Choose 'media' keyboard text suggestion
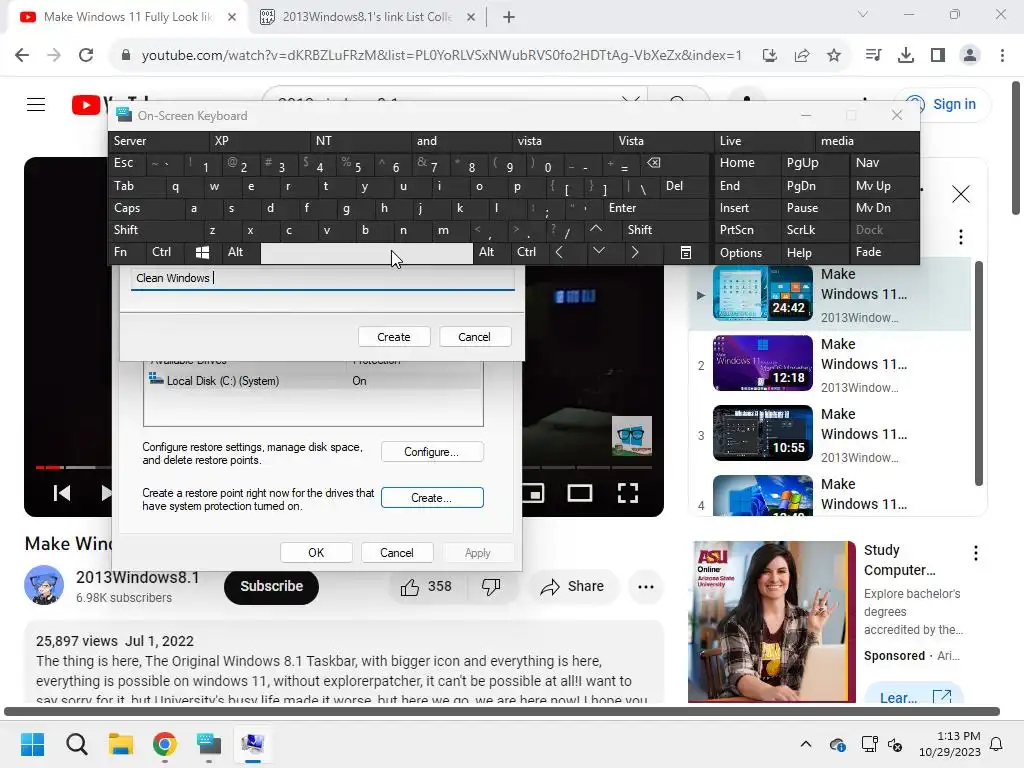The height and width of the screenshot is (768, 1024). click(x=867, y=141)
